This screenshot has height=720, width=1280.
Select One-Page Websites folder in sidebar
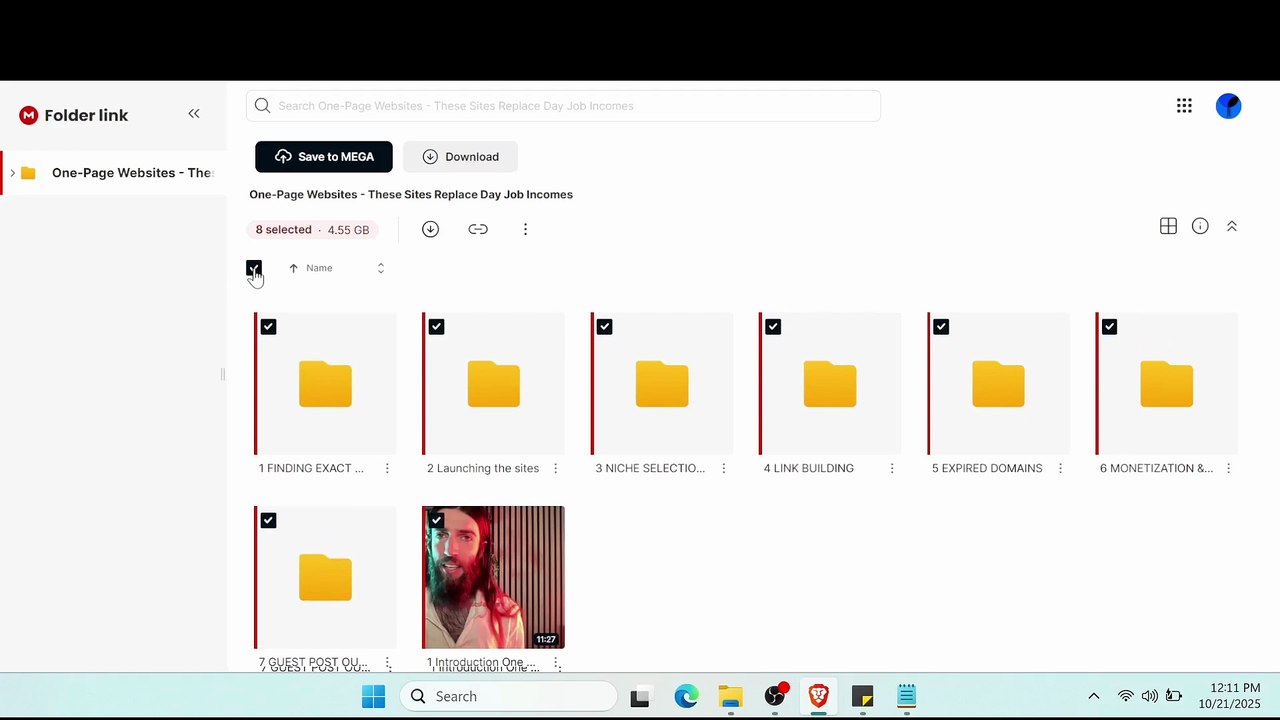115,173
